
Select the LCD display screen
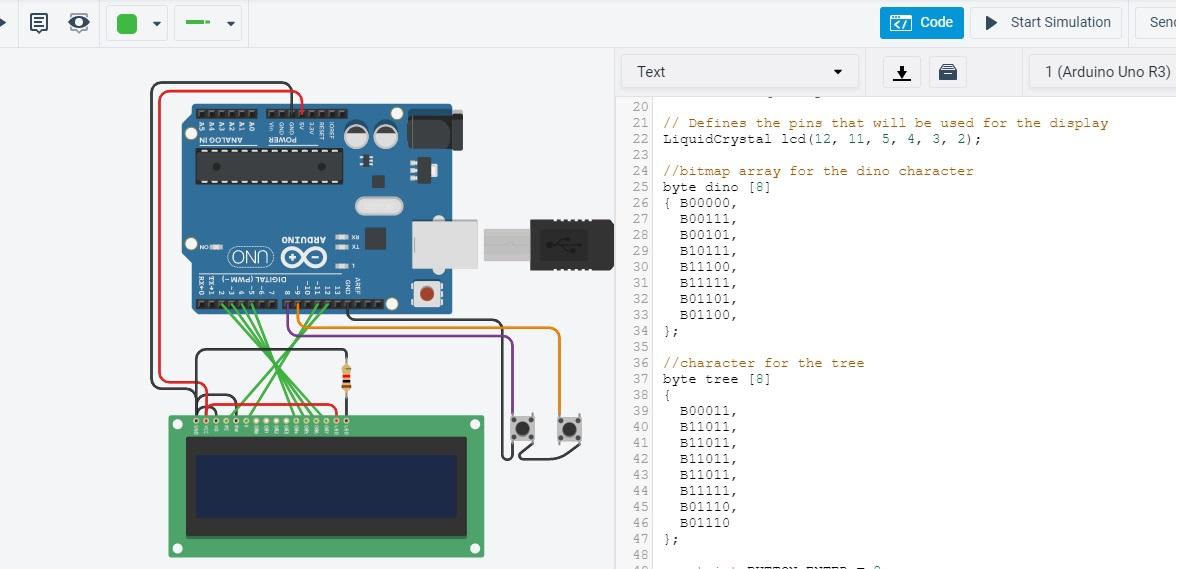[326, 486]
